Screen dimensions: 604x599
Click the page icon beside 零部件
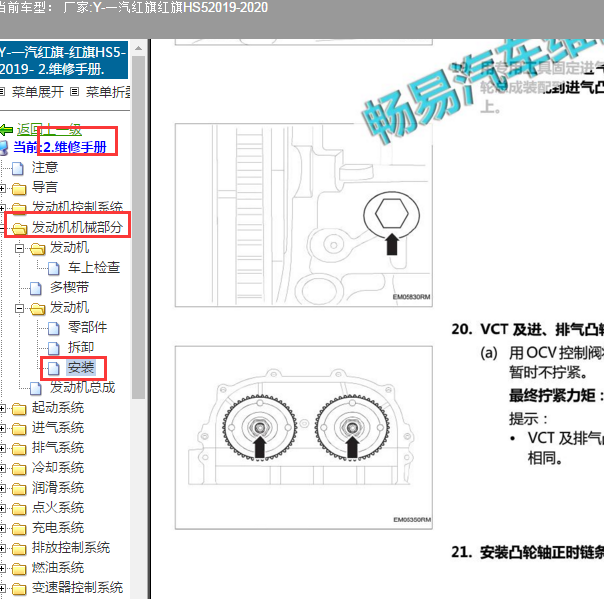(x=54, y=329)
